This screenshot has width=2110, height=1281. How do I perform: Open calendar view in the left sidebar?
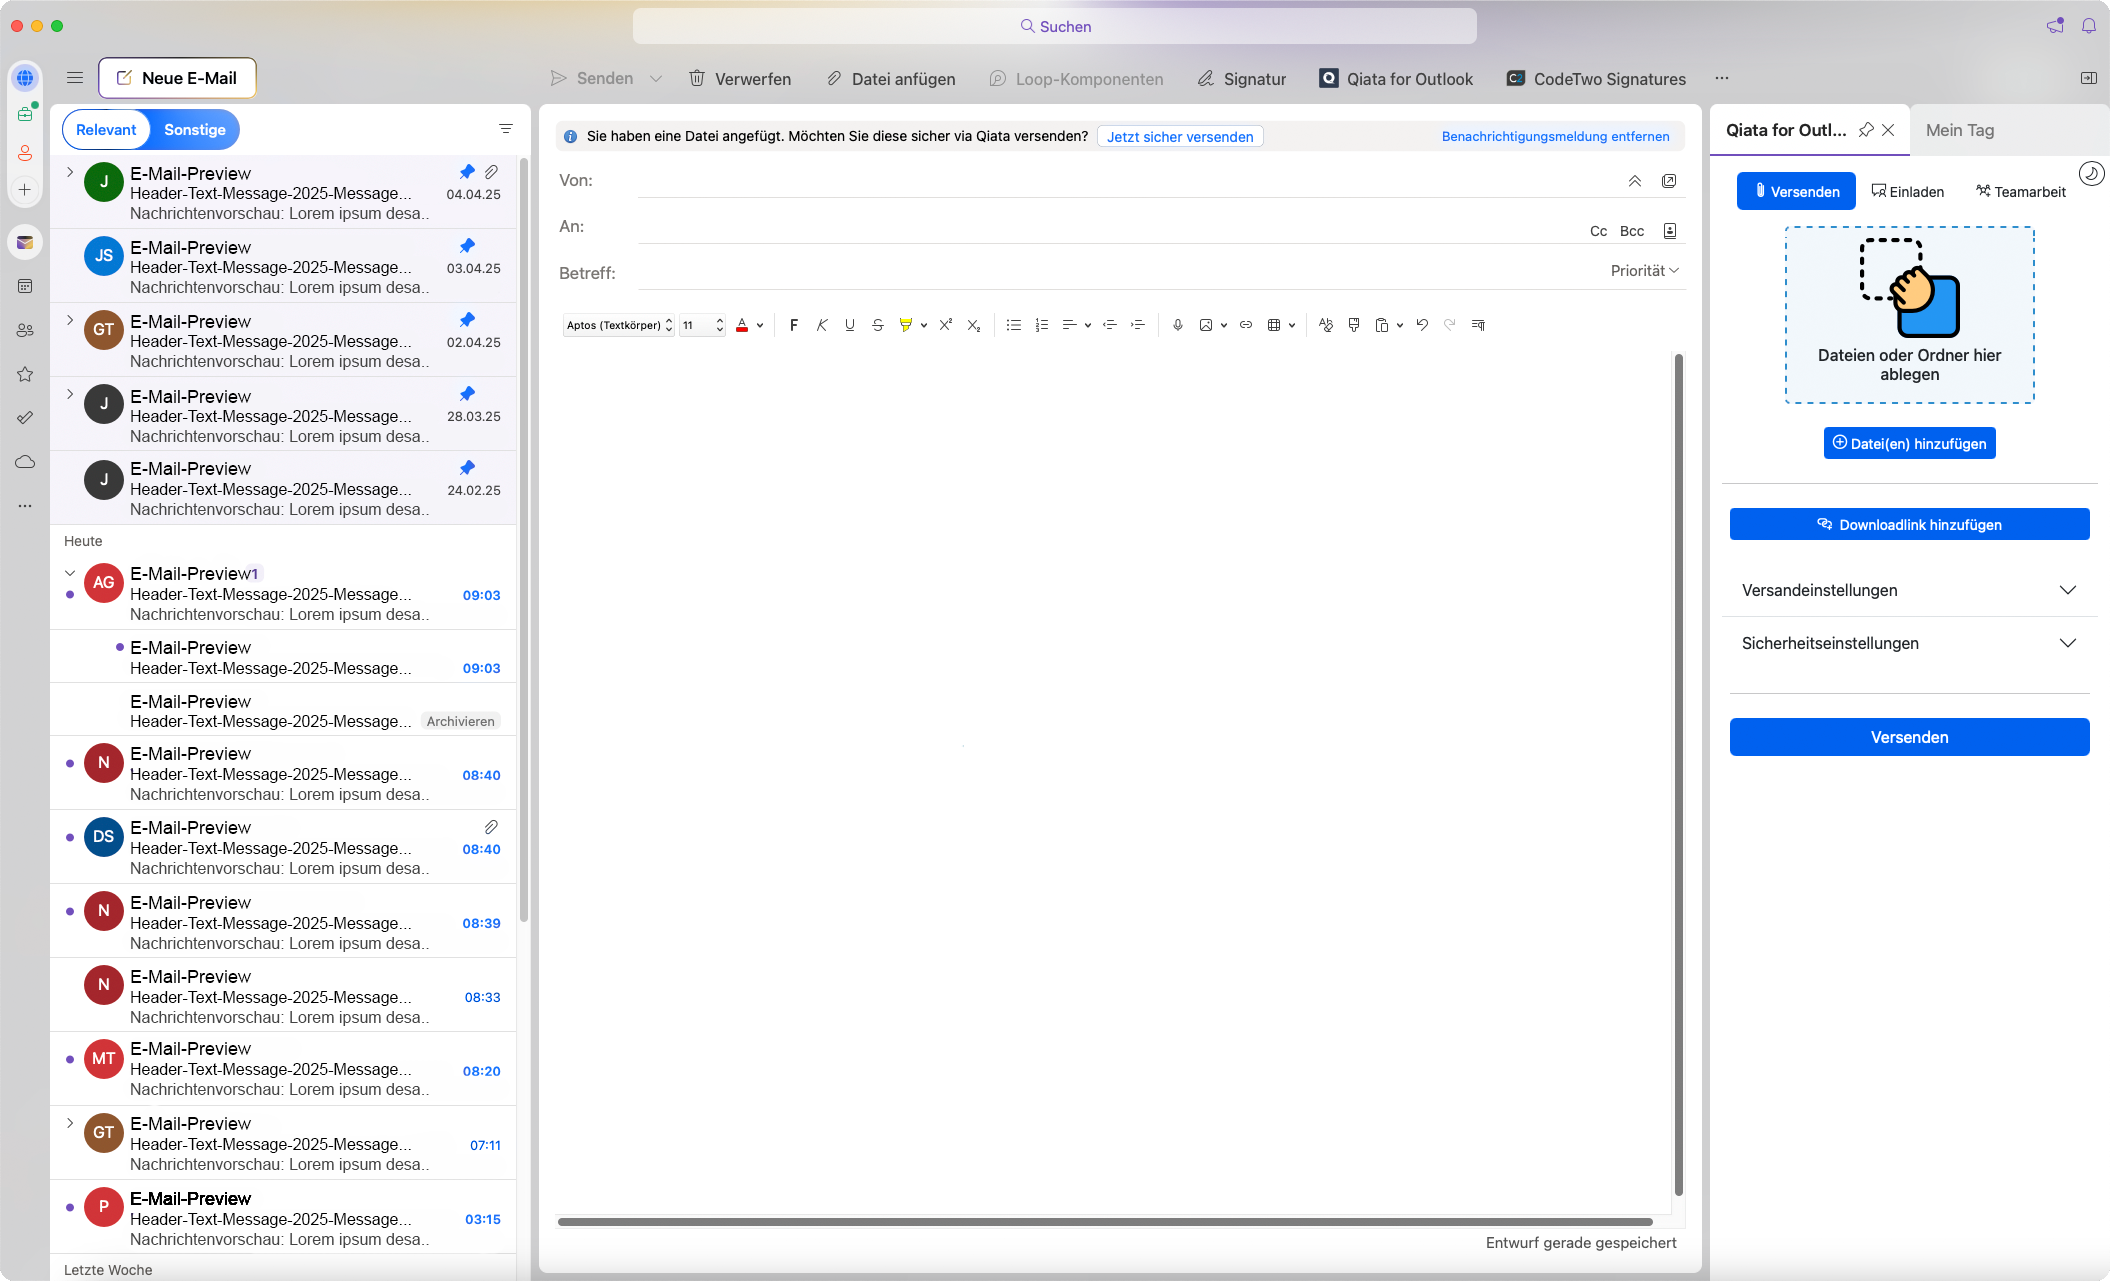point(25,286)
